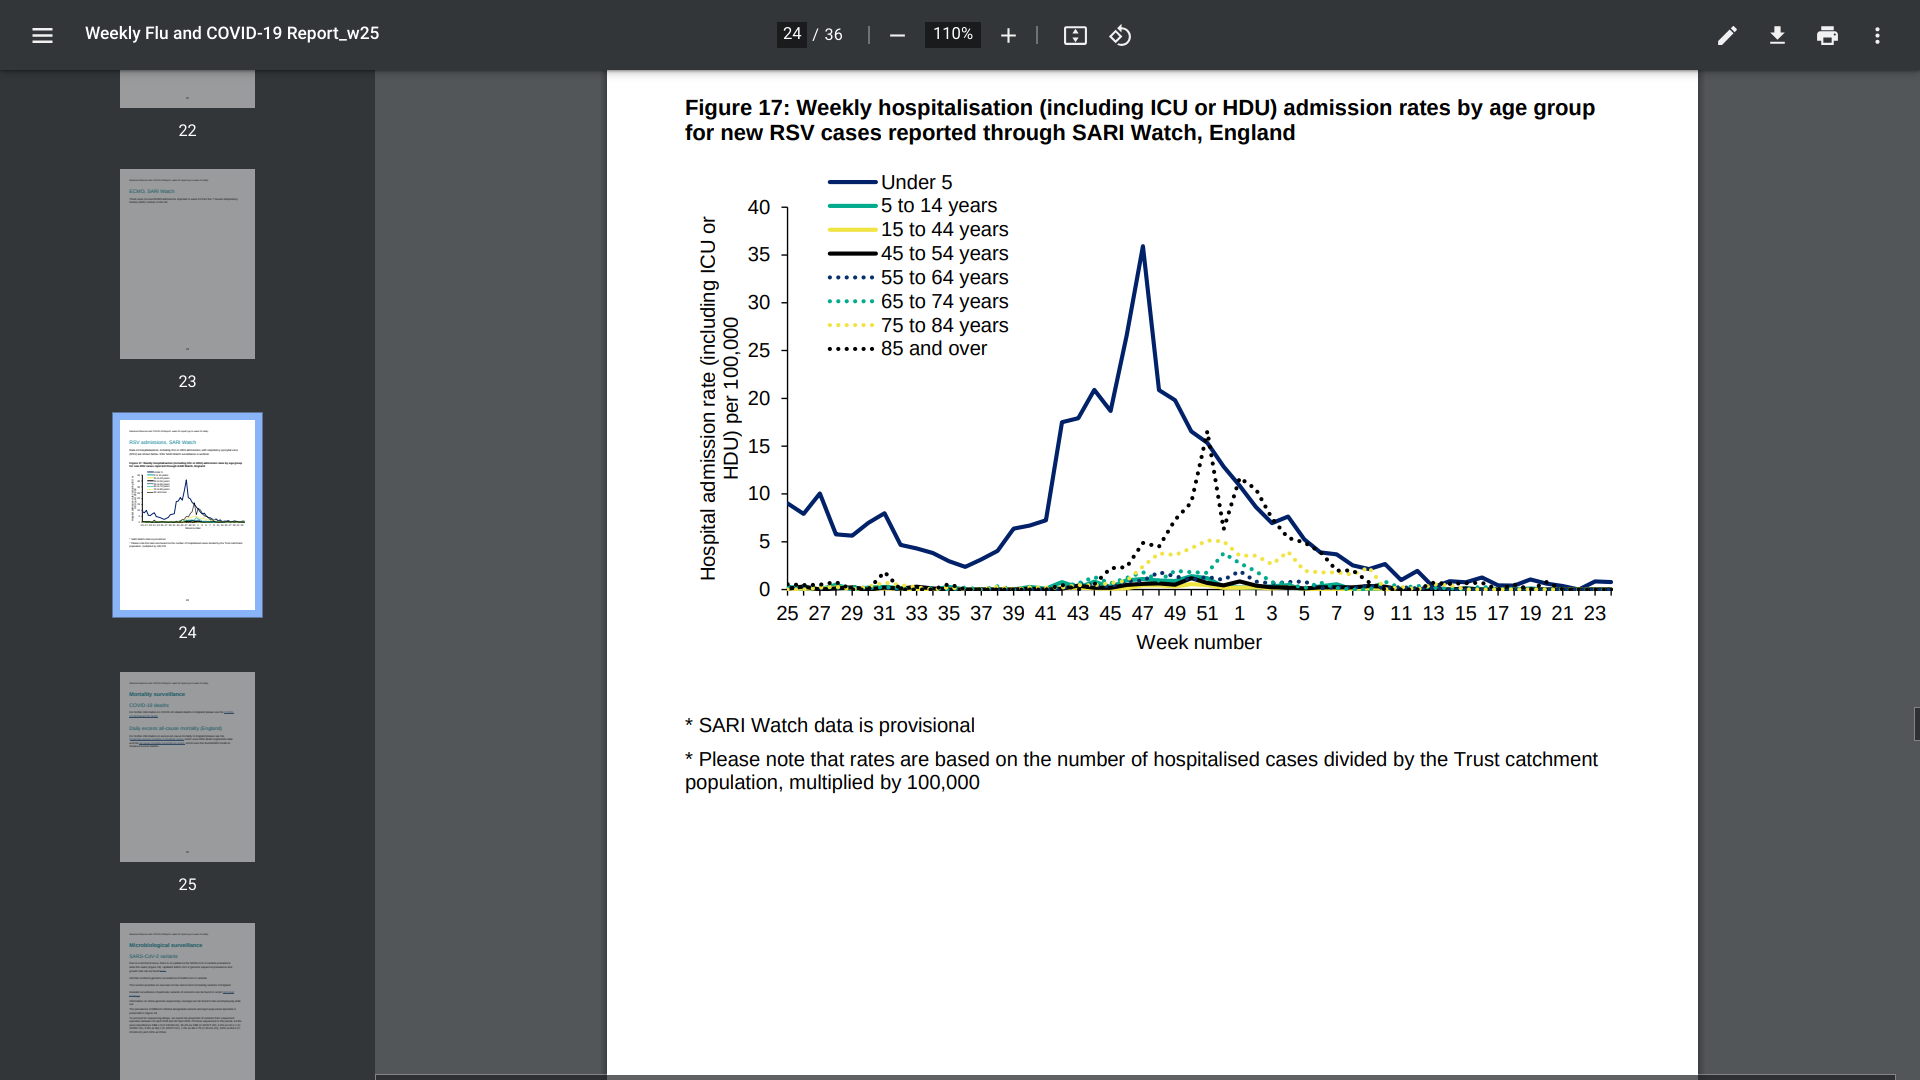Viewport: 1920px width, 1080px height.
Task: Download the PDF file
Action: pyautogui.click(x=1777, y=36)
